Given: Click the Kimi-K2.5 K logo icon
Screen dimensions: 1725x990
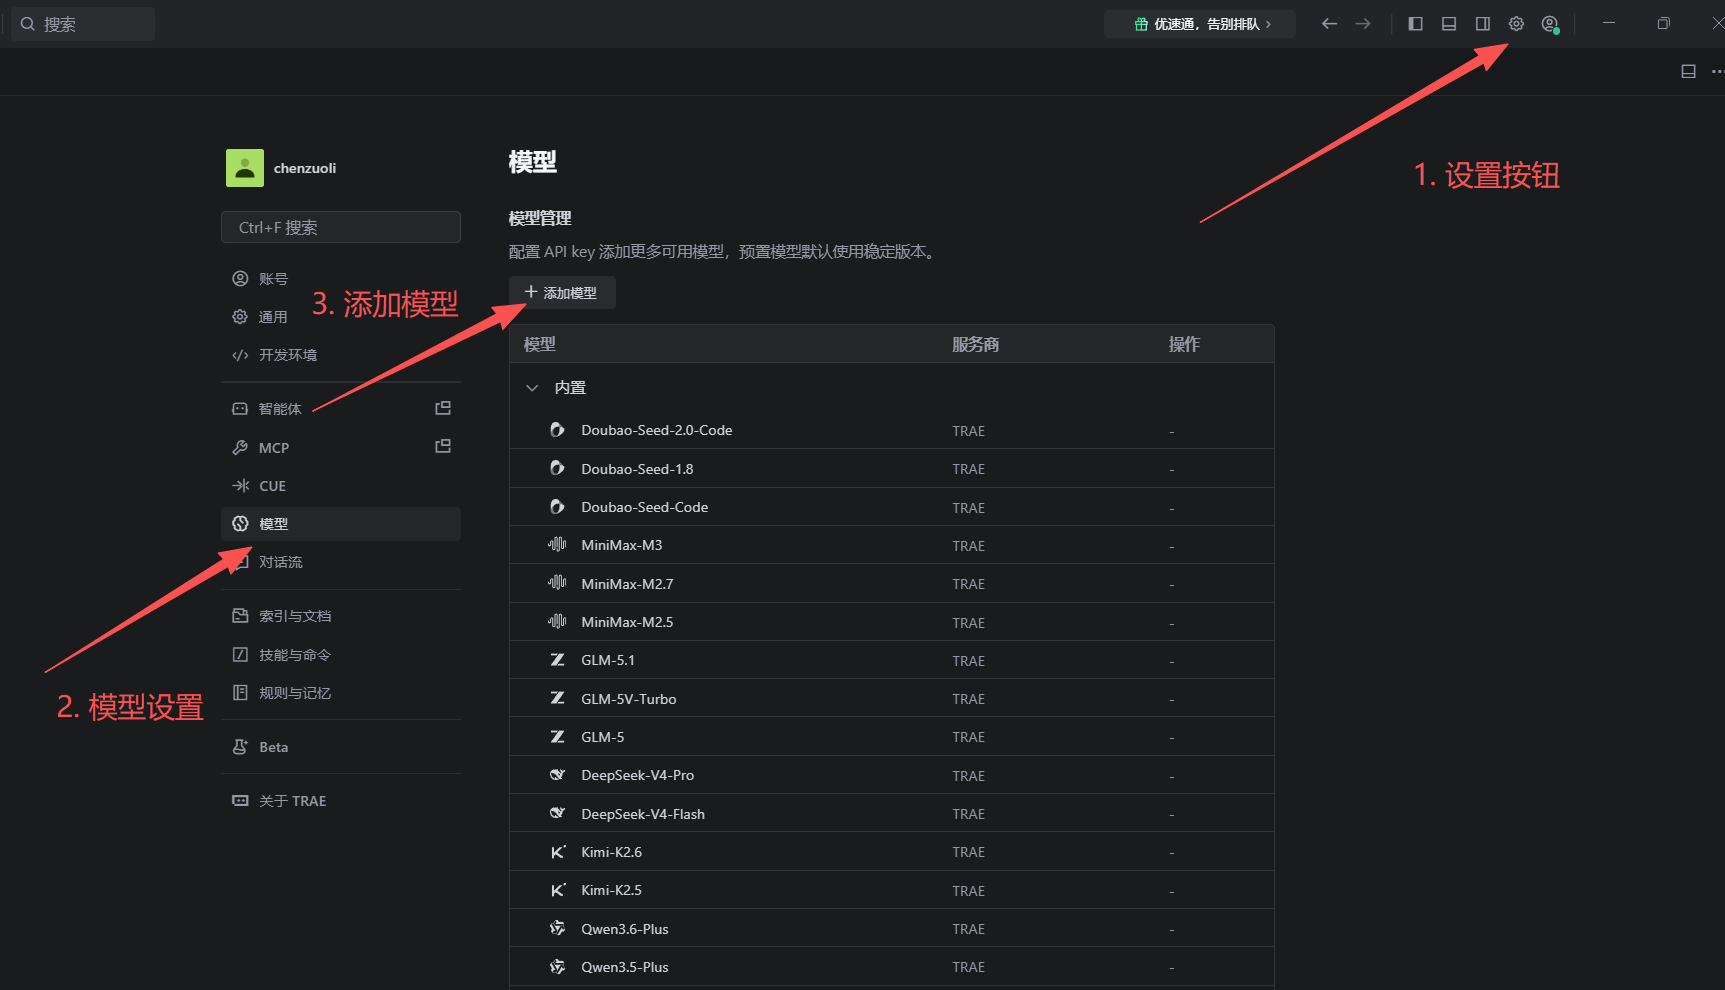Looking at the screenshot, I should (557, 890).
